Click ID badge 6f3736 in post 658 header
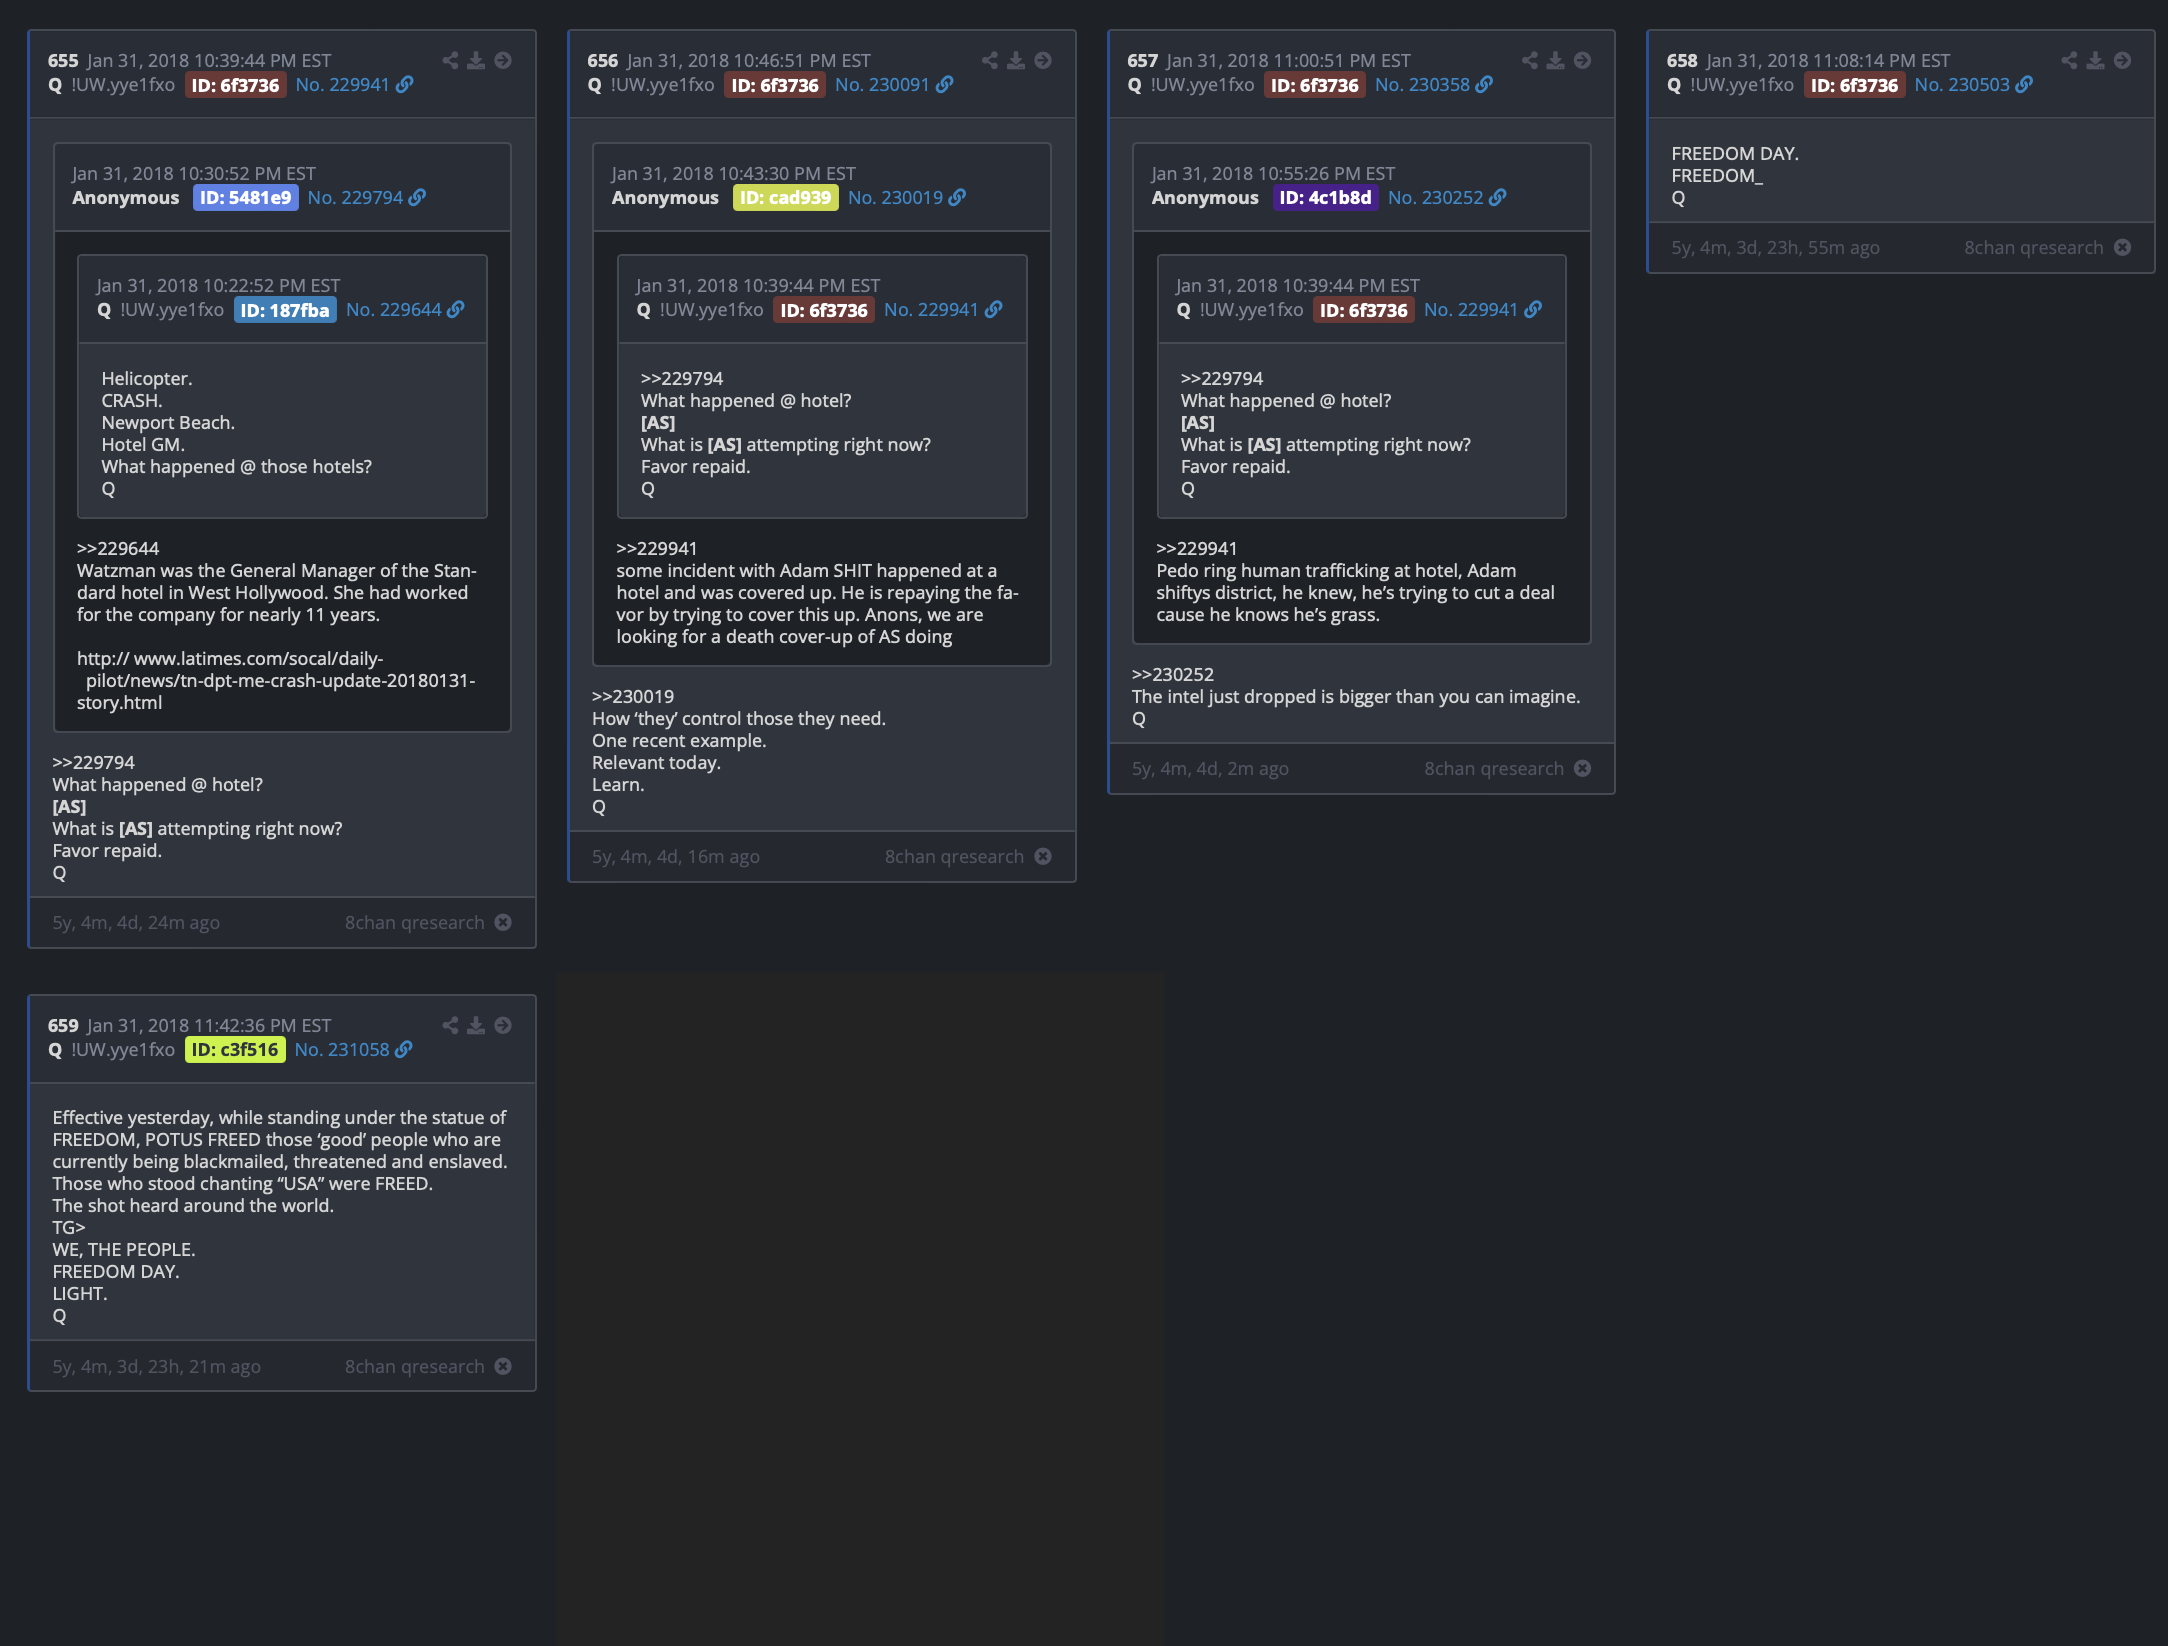 [1855, 85]
